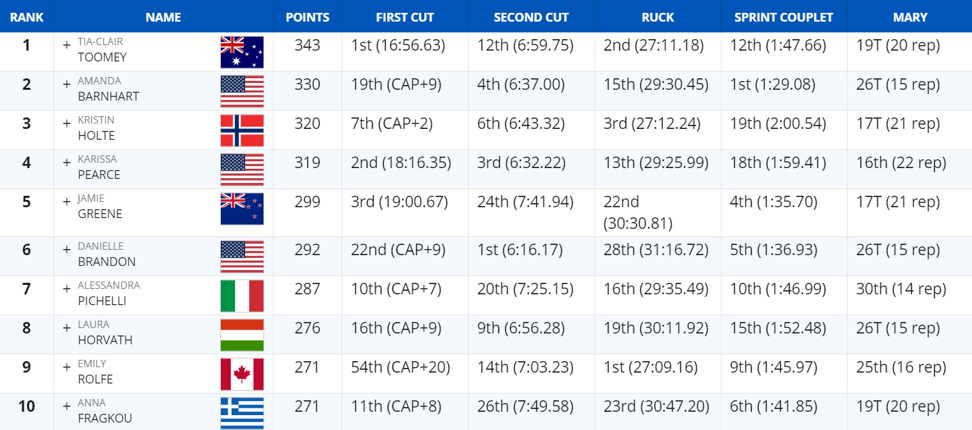Screen dimensions: 972x430
Task: Expand Emily Rolfe's athlete details plus
Action: 67,367
